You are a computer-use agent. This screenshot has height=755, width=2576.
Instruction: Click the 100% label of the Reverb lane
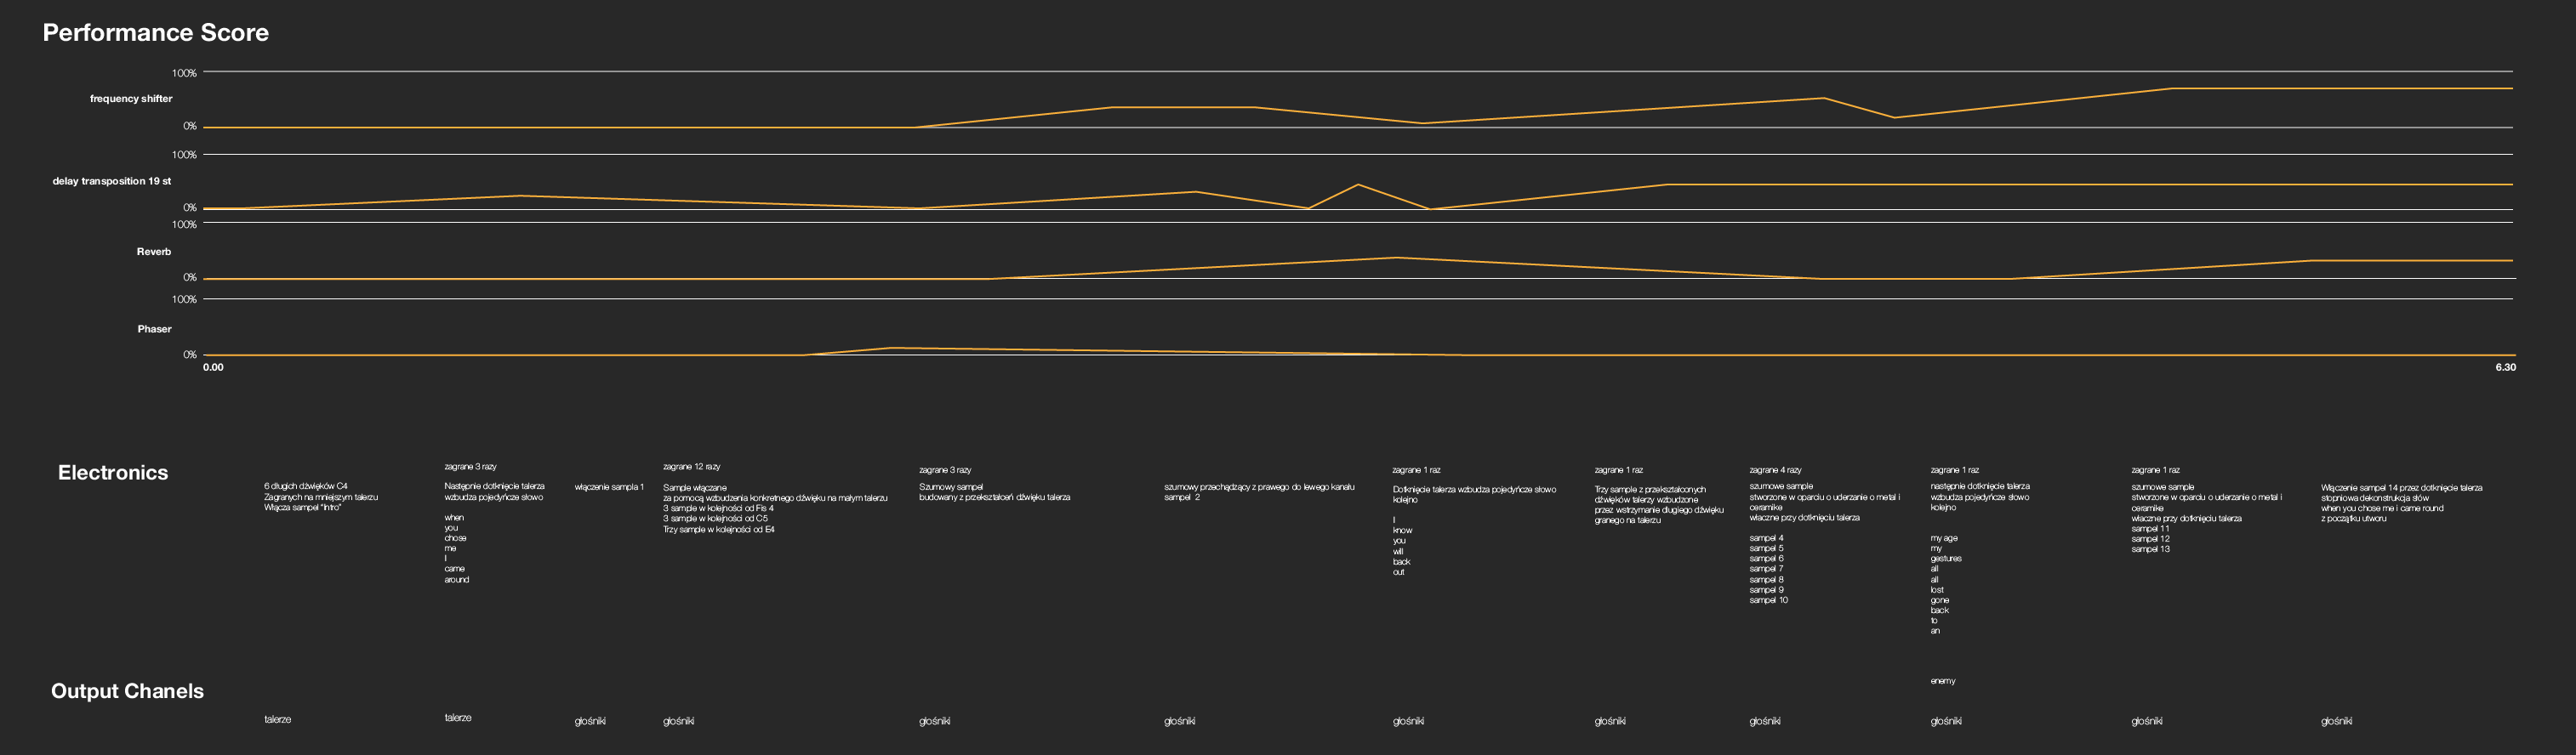pos(184,225)
